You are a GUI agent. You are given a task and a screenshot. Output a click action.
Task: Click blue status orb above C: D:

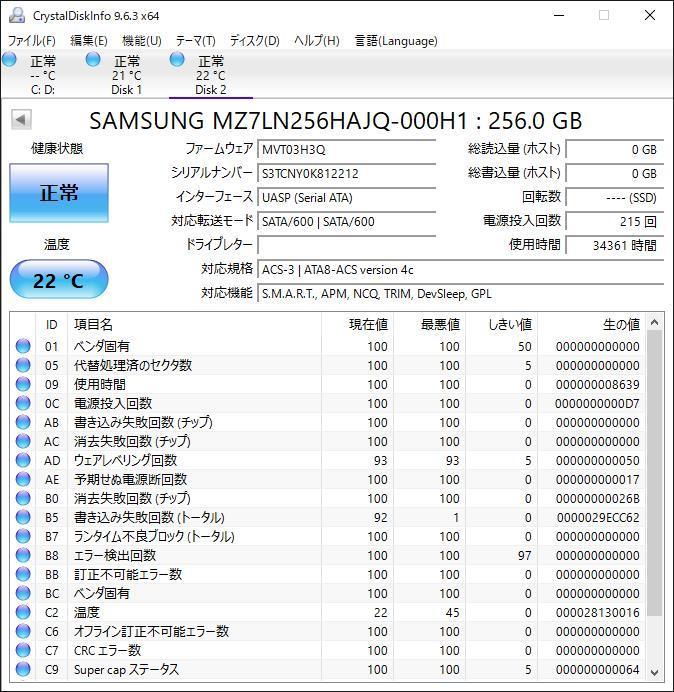click(x=9, y=59)
